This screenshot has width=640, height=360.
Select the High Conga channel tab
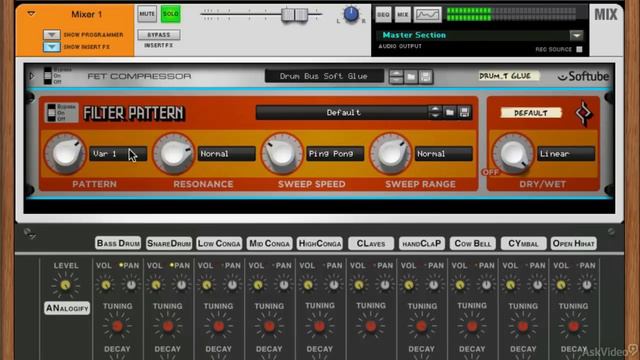320,243
